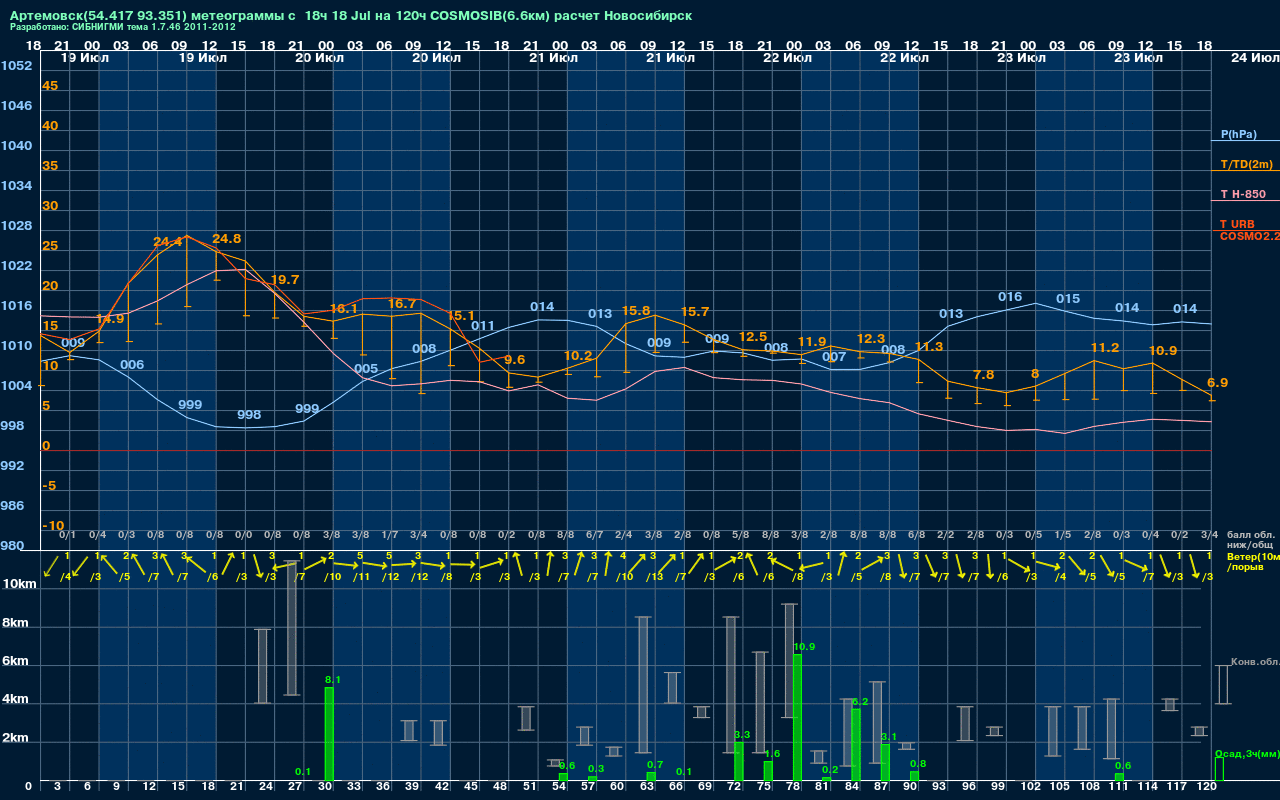1280x800 pixels.
Task: Click the green precipitation bar labeled 6.2
Action: click(856, 745)
